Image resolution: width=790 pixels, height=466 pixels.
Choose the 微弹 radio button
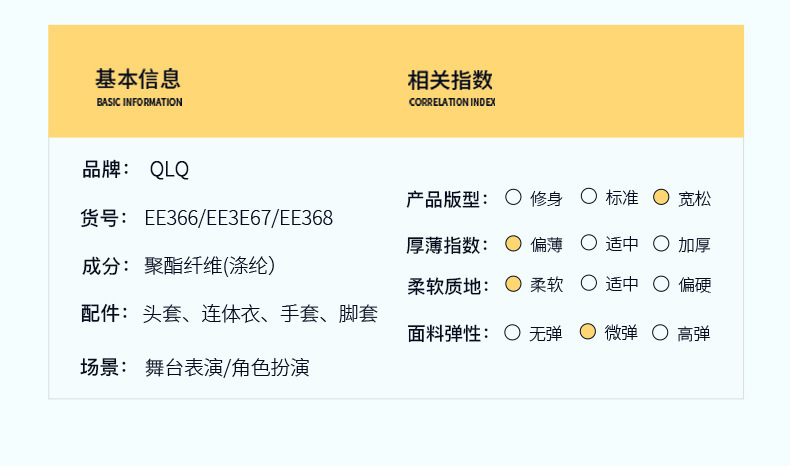(x=589, y=332)
